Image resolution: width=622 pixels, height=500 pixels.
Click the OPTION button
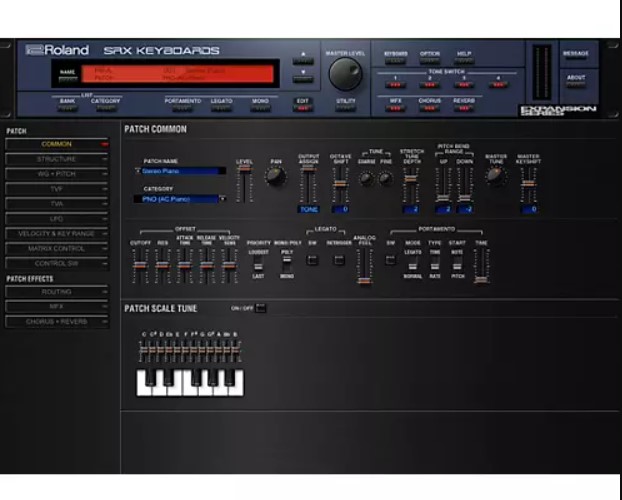430,61
